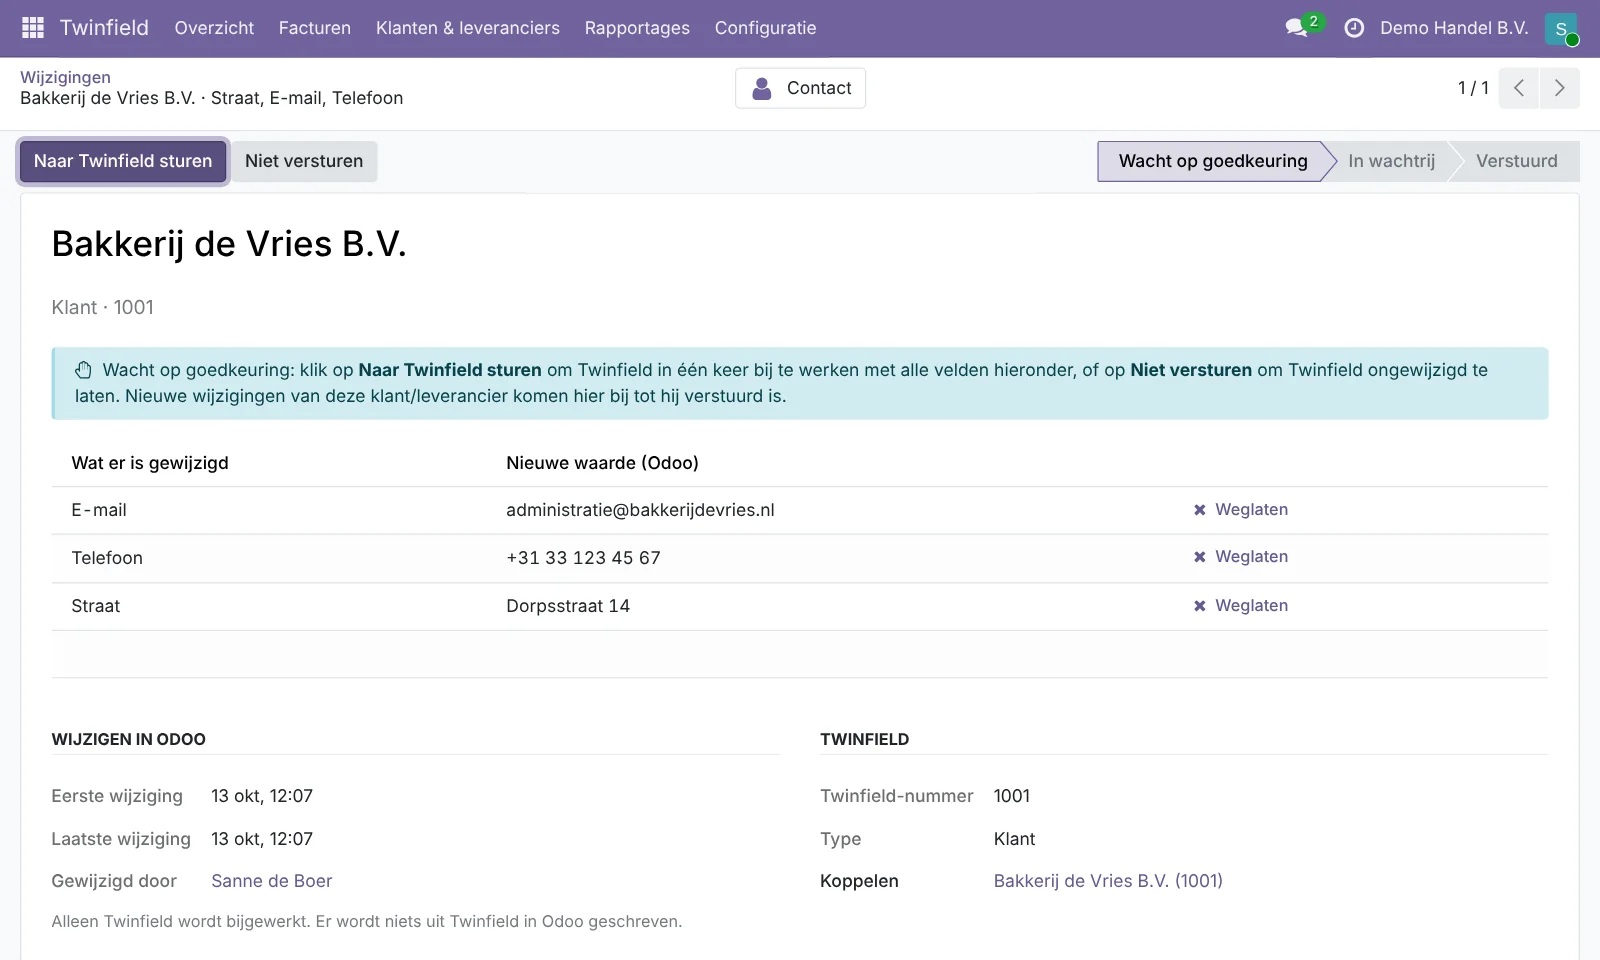Click the administratie@bakkerijdevries.nl value
The image size is (1600, 960).
(x=640, y=510)
